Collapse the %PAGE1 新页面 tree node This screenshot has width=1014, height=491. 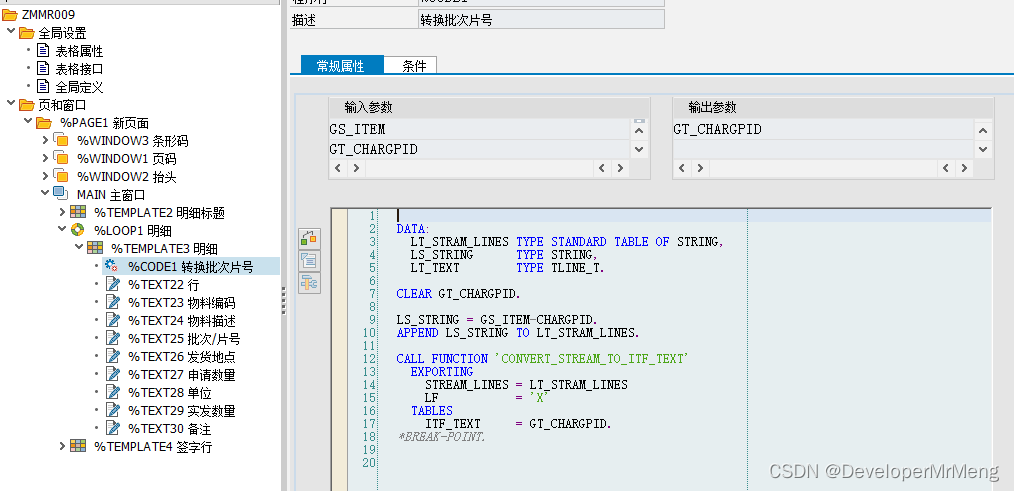click(x=28, y=123)
